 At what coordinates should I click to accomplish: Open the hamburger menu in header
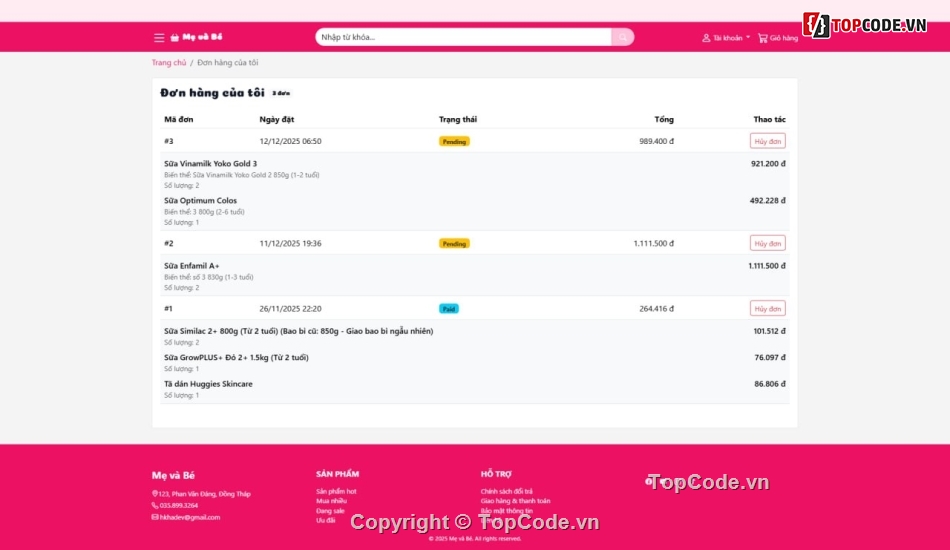click(159, 38)
